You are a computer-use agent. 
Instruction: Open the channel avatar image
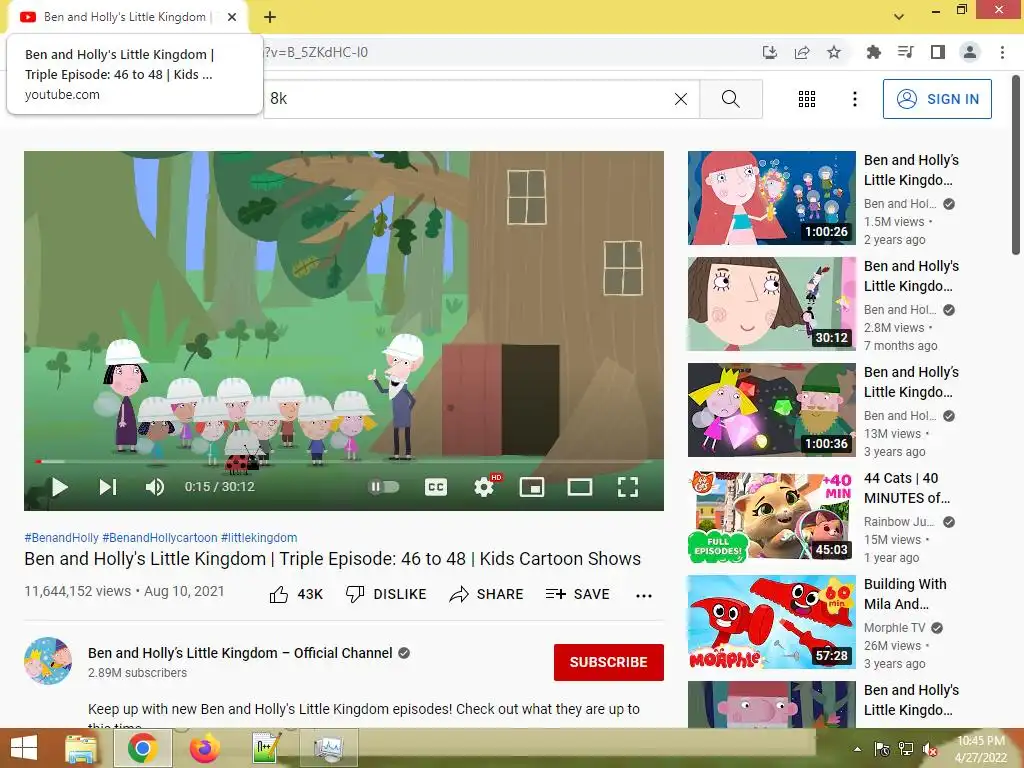(x=48, y=661)
